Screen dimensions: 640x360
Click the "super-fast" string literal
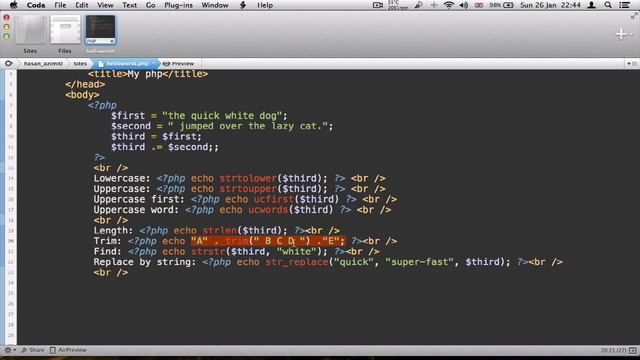point(419,262)
